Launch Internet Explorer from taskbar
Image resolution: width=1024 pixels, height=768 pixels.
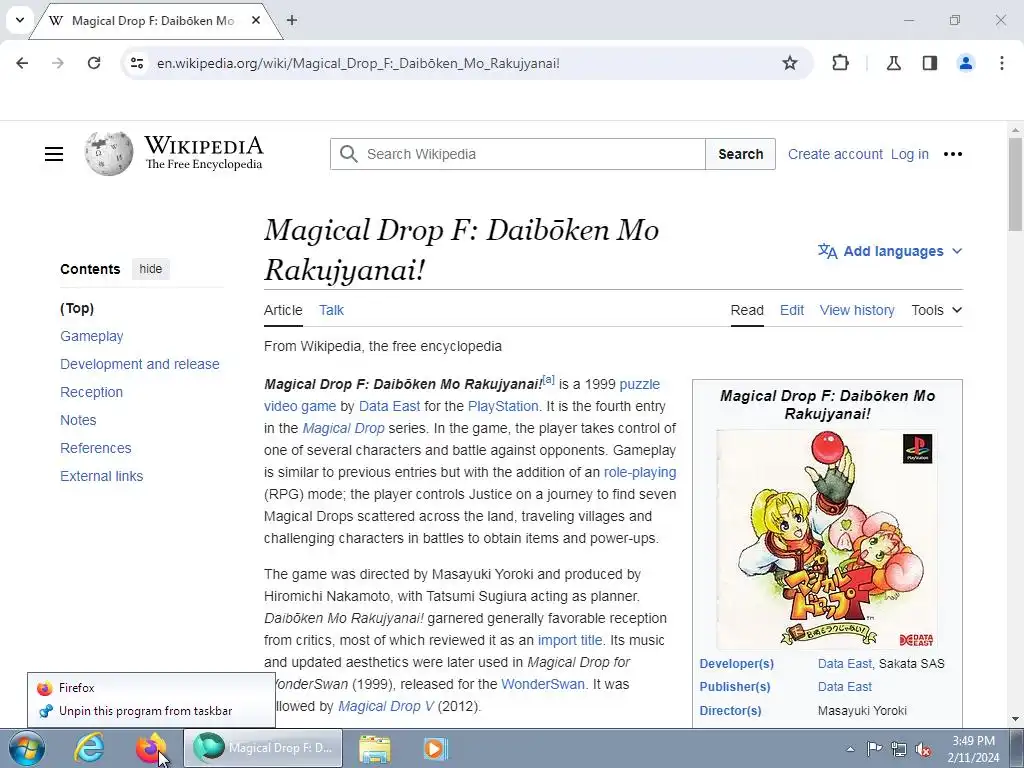(x=89, y=748)
